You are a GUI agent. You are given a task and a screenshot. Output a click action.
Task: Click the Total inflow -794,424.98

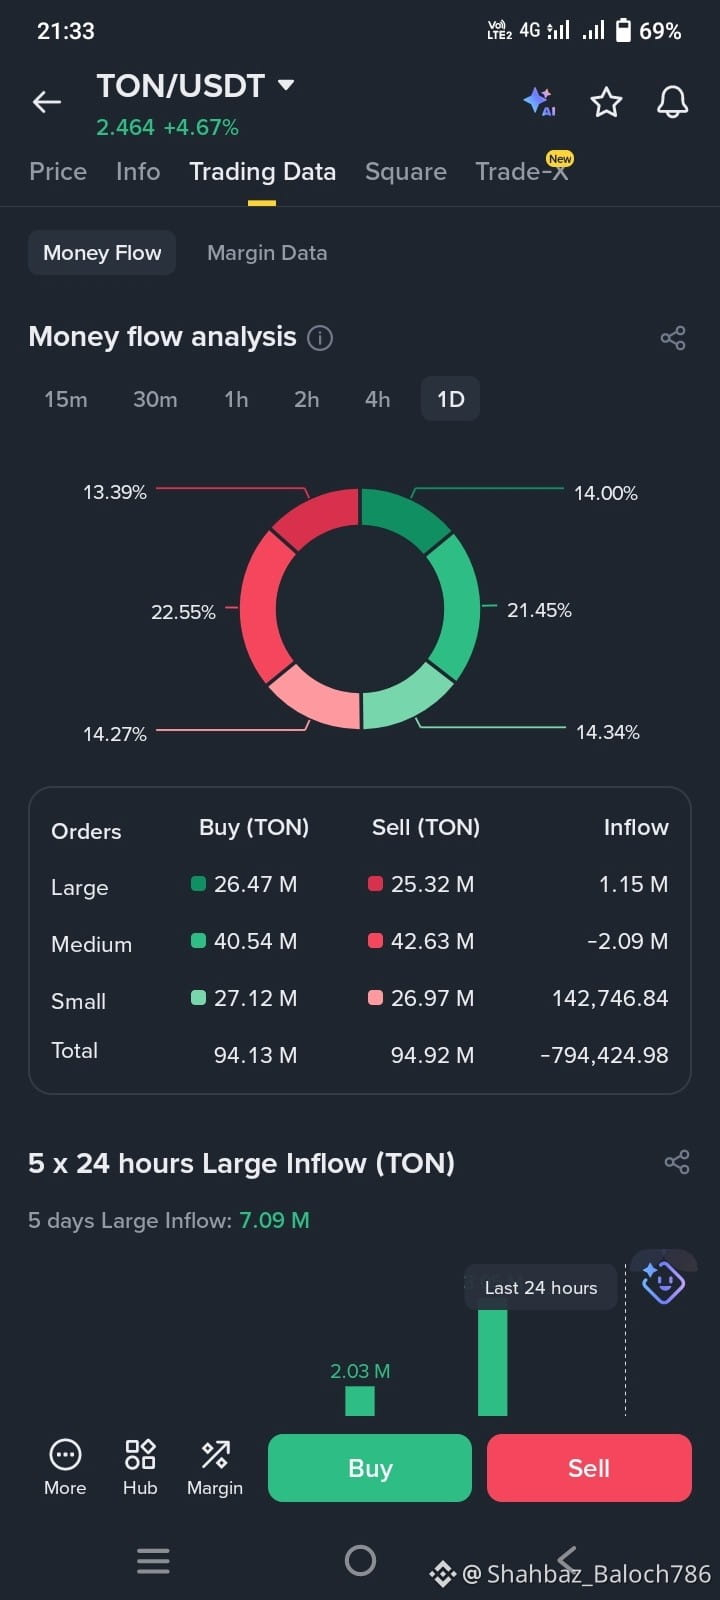click(604, 1055)
